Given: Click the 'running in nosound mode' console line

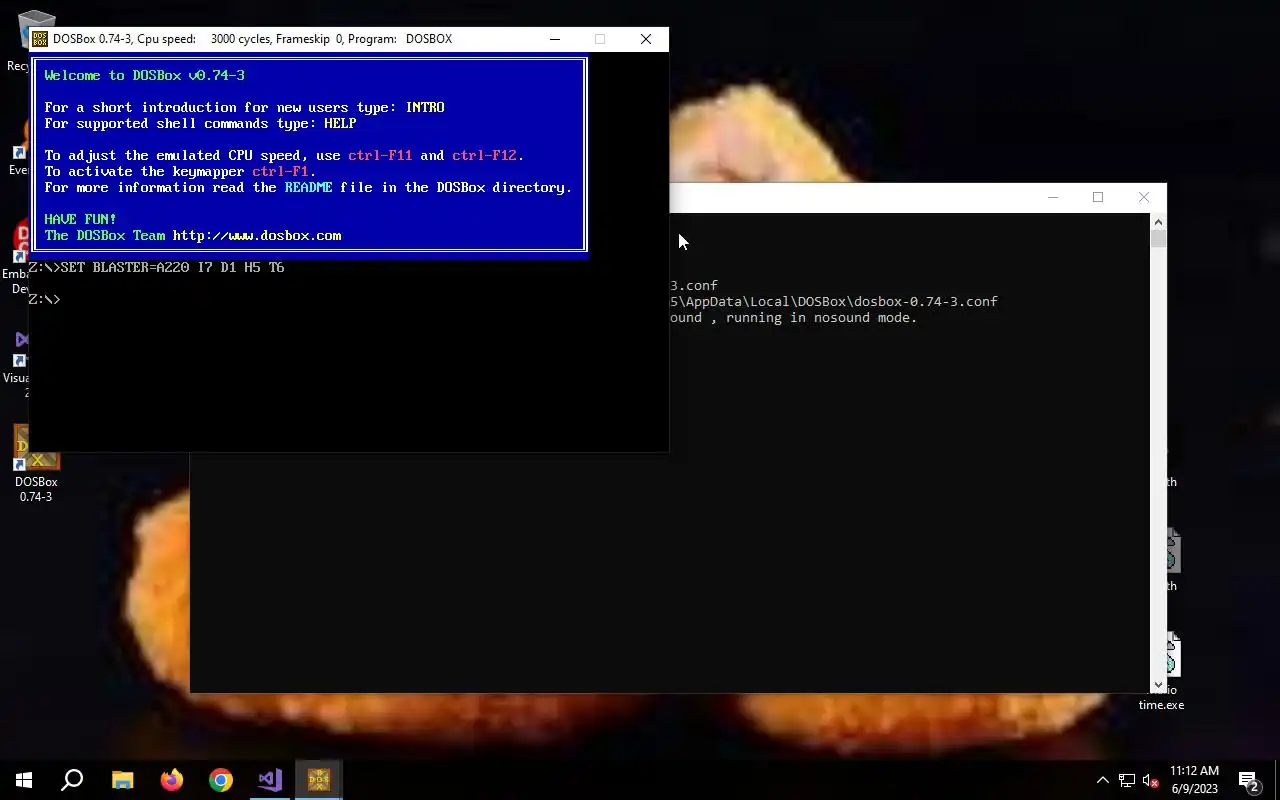Looking at the screenshot, I should tap(794, 318).
